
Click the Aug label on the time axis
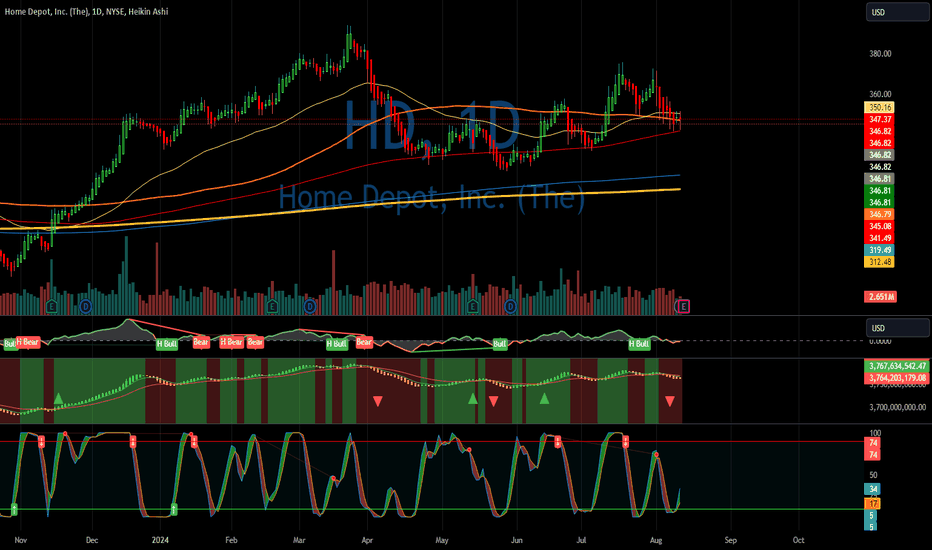pyautogui.click(x=656, y=540)
